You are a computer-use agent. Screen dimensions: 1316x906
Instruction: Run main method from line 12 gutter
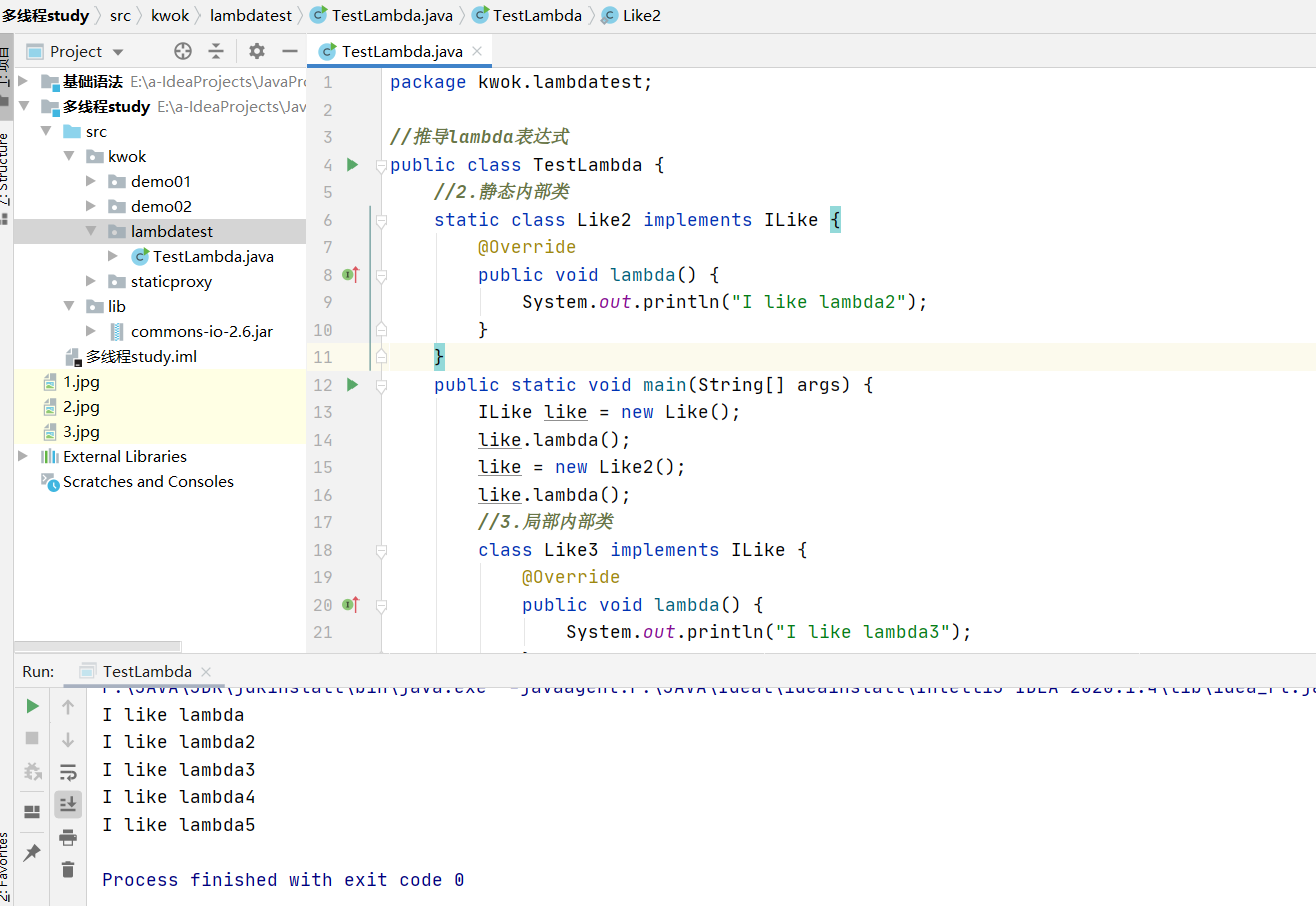[352, 384]
